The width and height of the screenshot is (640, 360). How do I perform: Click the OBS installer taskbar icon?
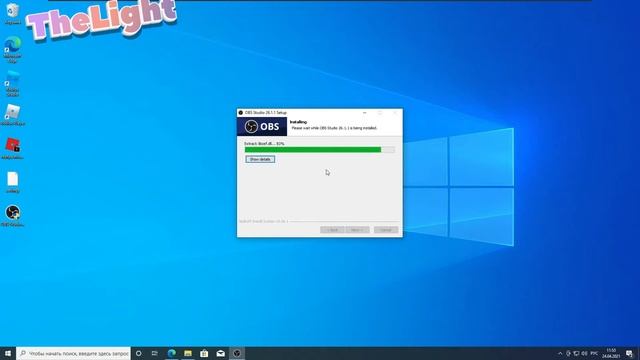(237, 353)
